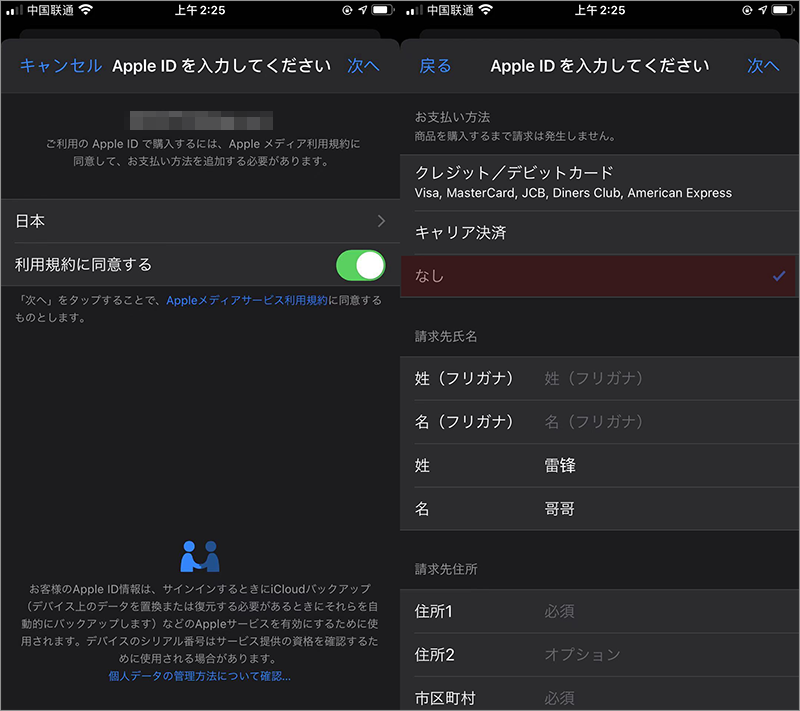Tap the Wi-Fi icon on the right screen
The image size is (800, 711).
[x=487, y=10]
